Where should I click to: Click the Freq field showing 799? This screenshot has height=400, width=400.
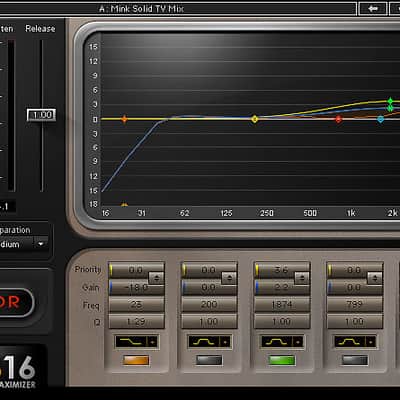pos(355,304)
